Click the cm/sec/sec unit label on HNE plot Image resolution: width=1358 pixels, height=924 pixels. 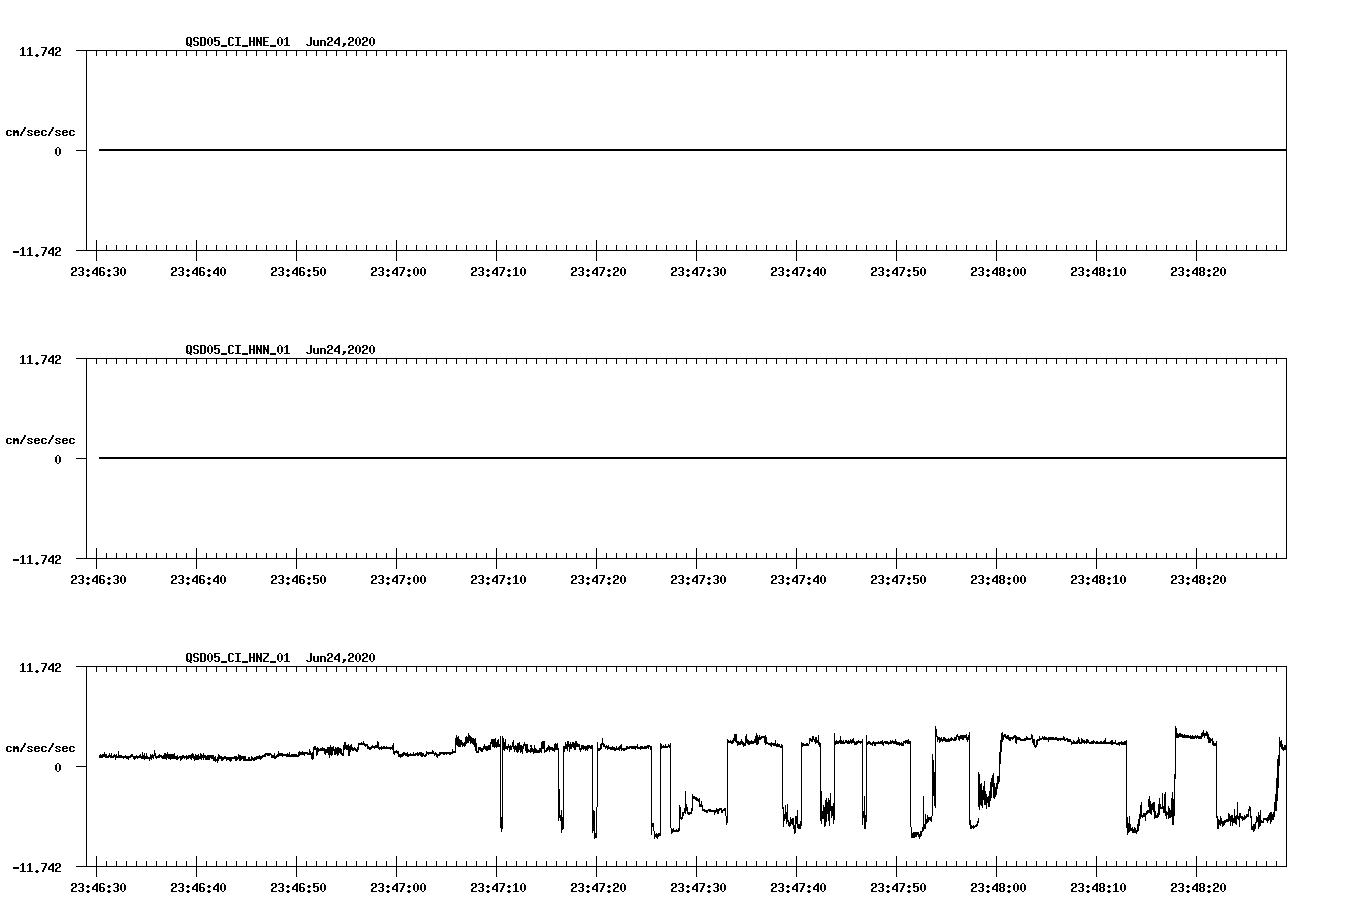pyautogui.click(x=40, y=132)
